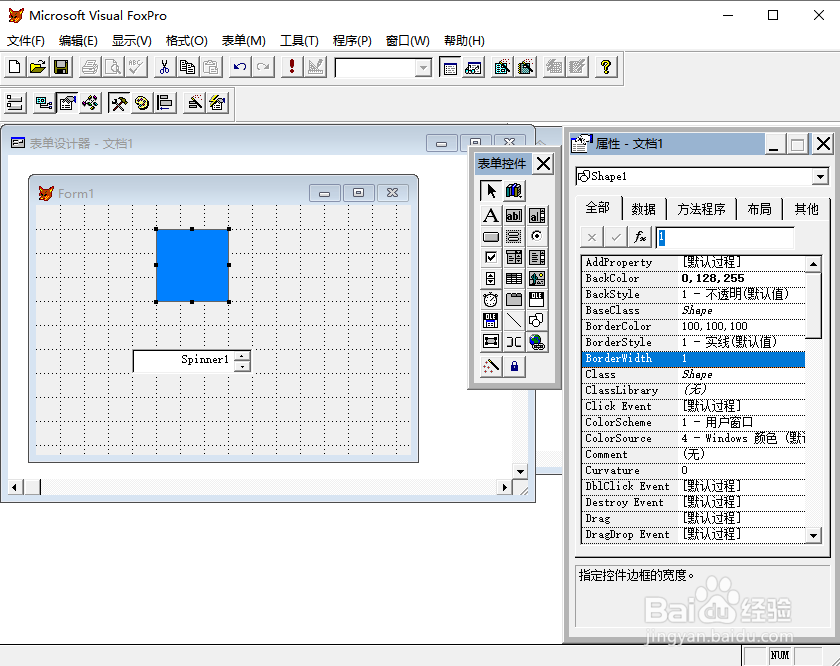Click the Properties list scroll-down arrow
Screen dimensions: 840x666
[x=813, y=535]
